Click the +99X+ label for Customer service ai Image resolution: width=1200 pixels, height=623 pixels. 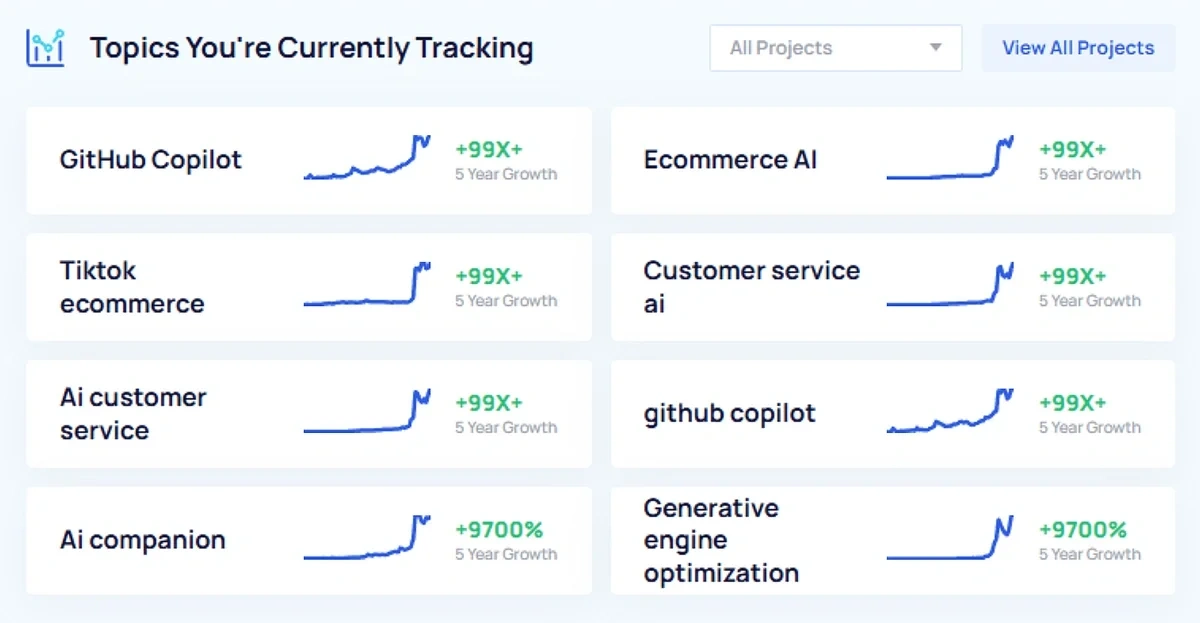(1074, 276)
